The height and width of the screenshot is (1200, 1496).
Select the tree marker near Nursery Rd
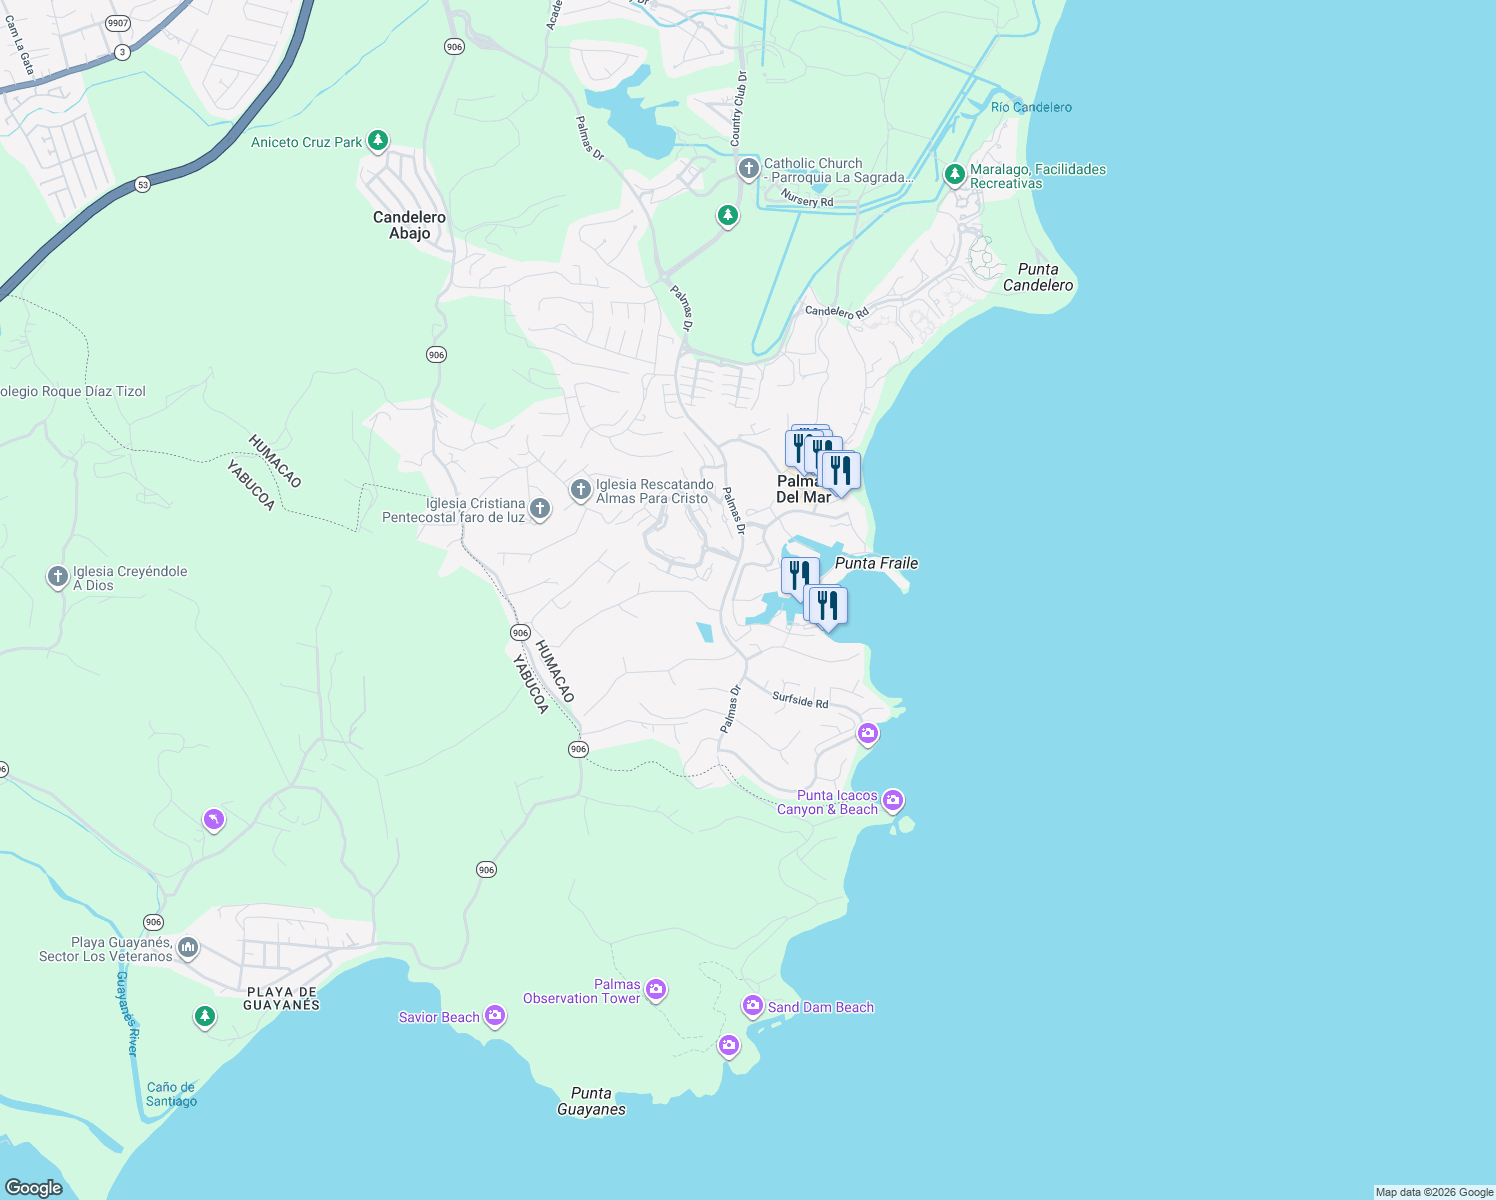point(727,214)
